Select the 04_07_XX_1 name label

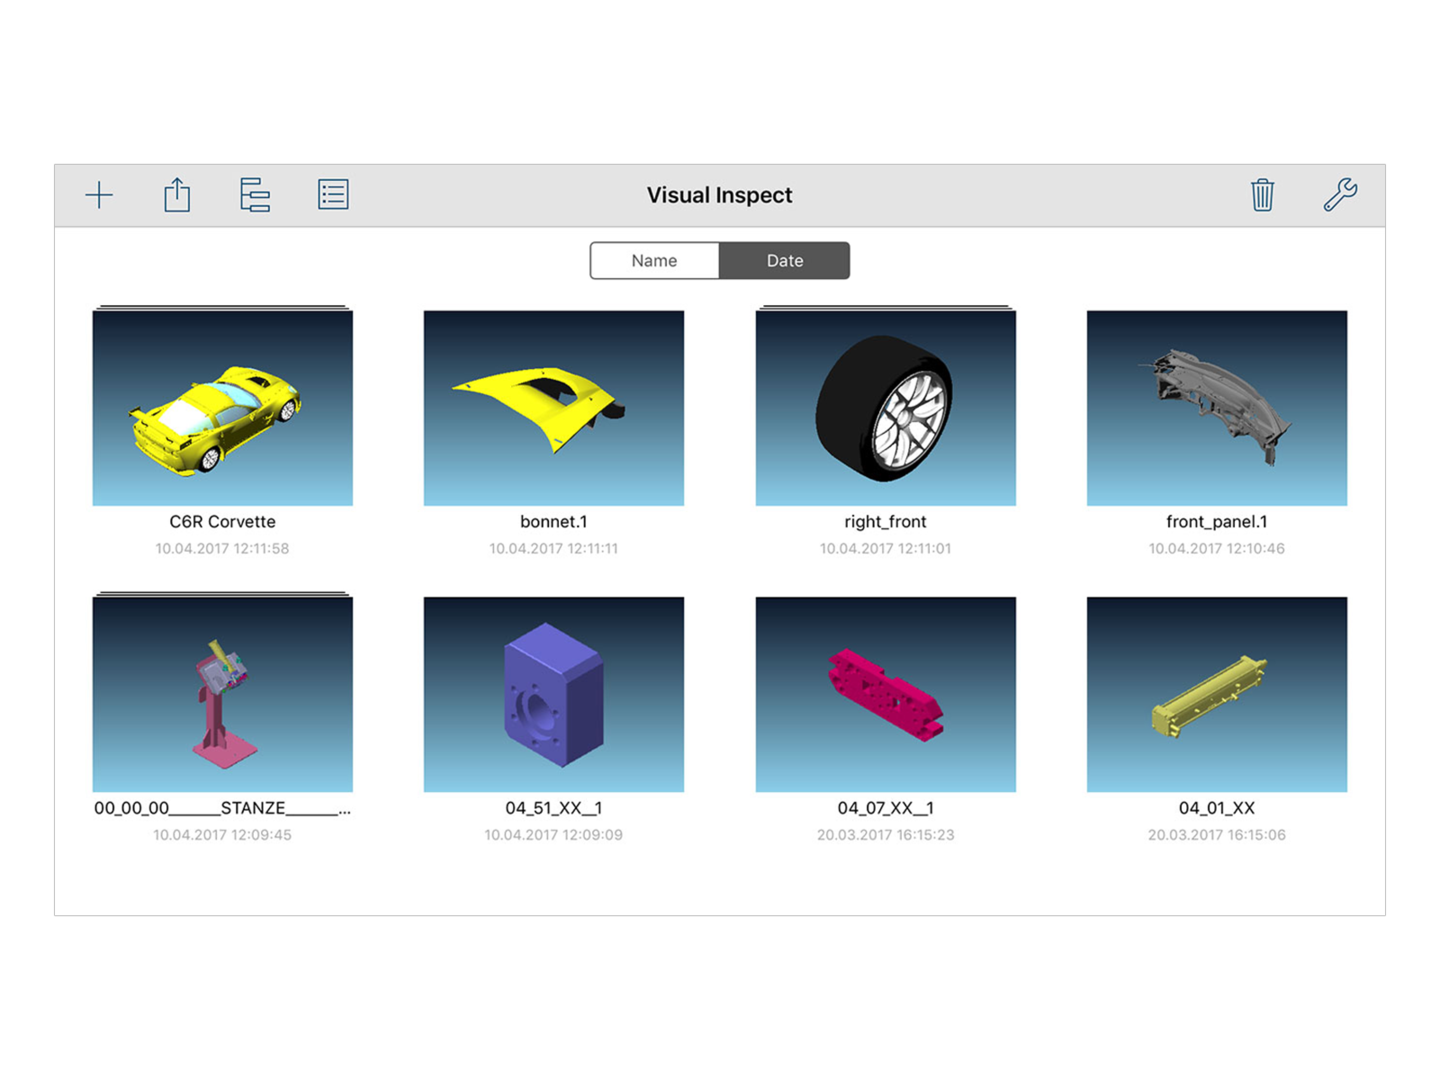(885, 808)
